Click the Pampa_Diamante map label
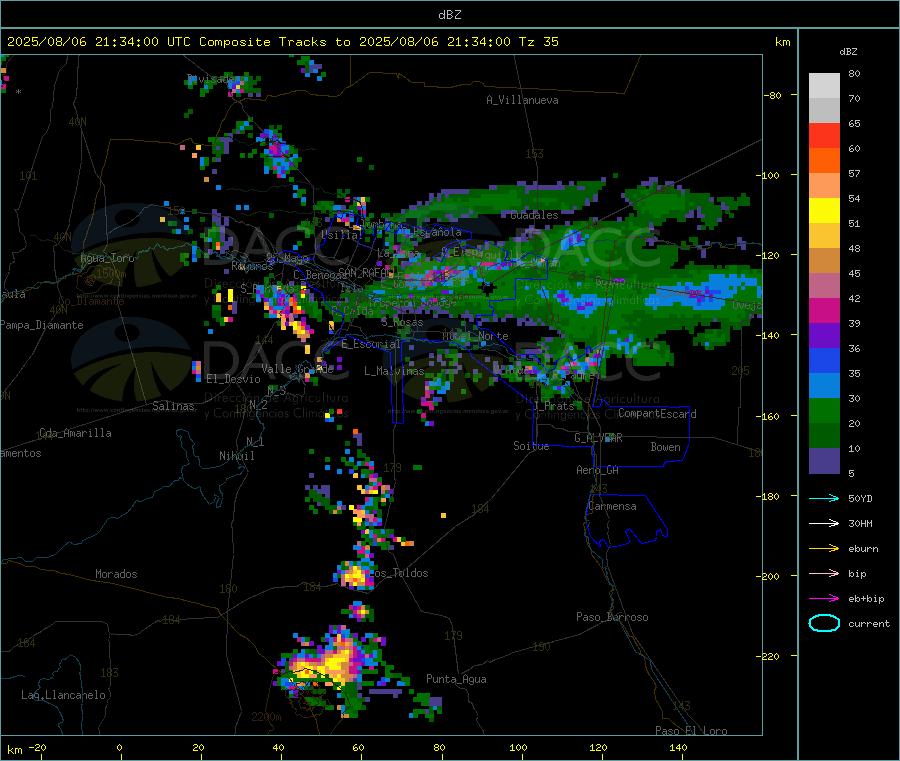 pos(42,325)
